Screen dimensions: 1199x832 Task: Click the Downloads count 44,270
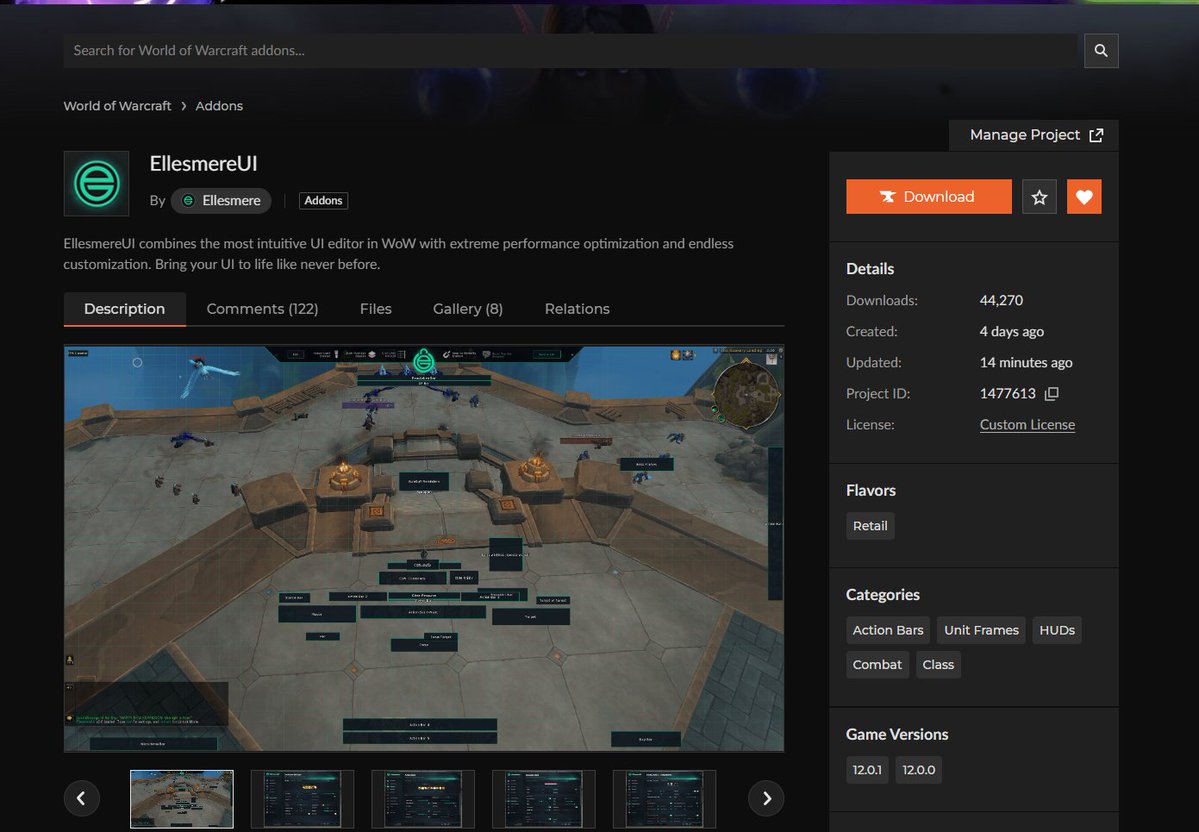pyautogui.click(x=1001, y=301)
